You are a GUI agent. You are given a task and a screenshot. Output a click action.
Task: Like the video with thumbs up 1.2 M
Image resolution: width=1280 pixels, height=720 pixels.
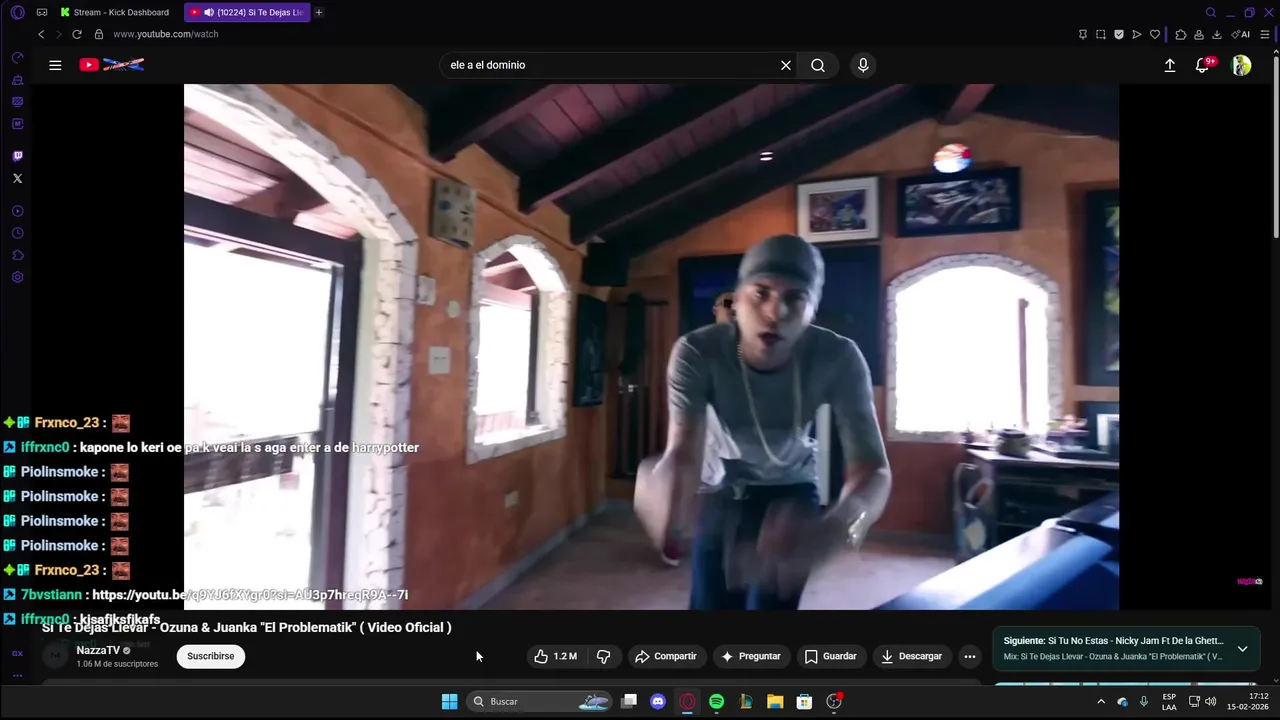click(x=556, y=656)
